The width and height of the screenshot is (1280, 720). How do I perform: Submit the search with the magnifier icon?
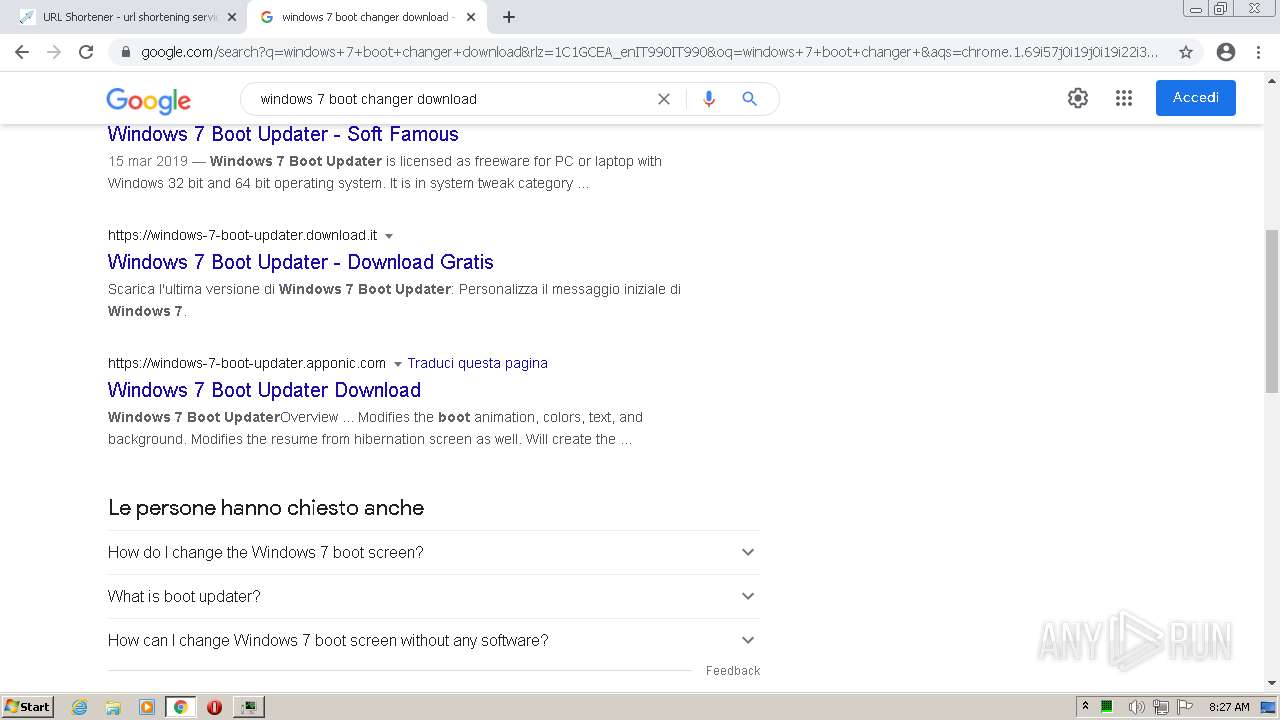pyautogui.click(x=749, y=99)
